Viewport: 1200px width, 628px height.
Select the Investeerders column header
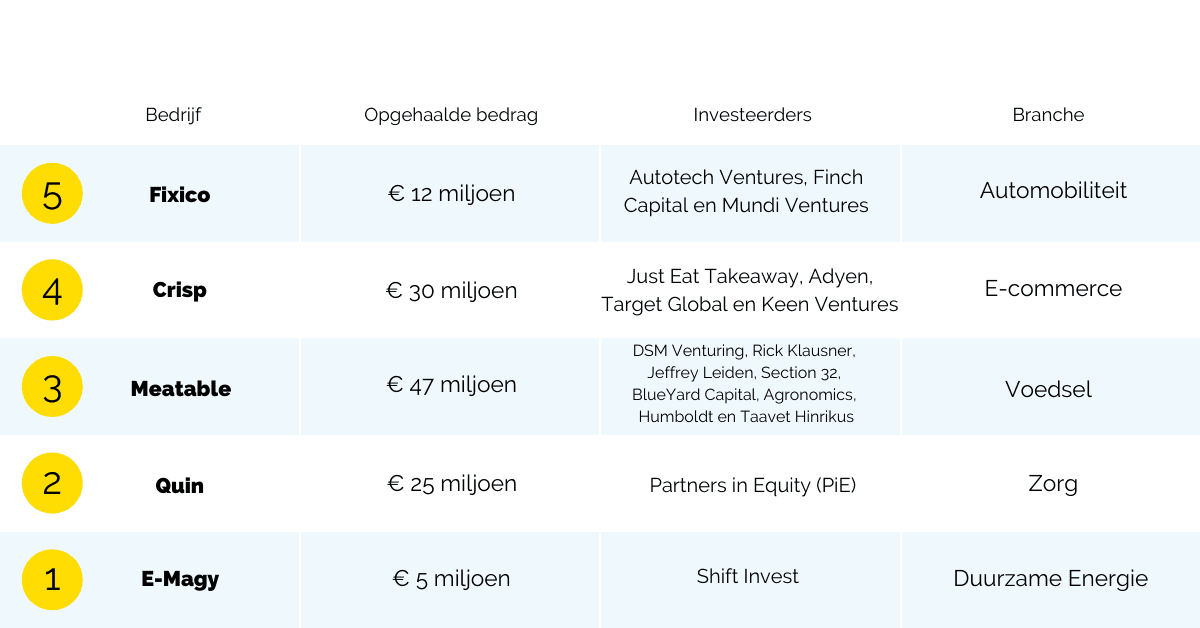[x=752, y=115]
